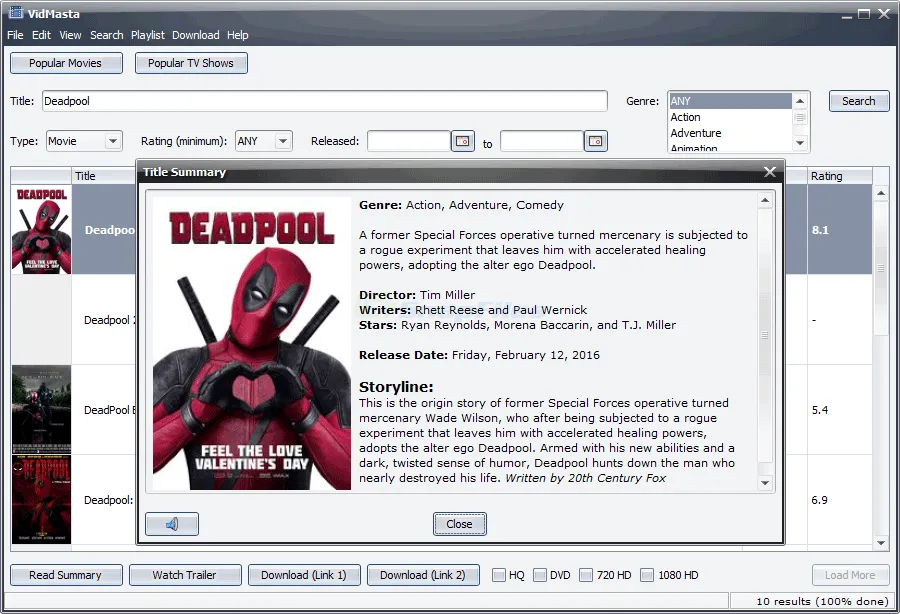Minimize the VidMasta window

tap(847, 15)
